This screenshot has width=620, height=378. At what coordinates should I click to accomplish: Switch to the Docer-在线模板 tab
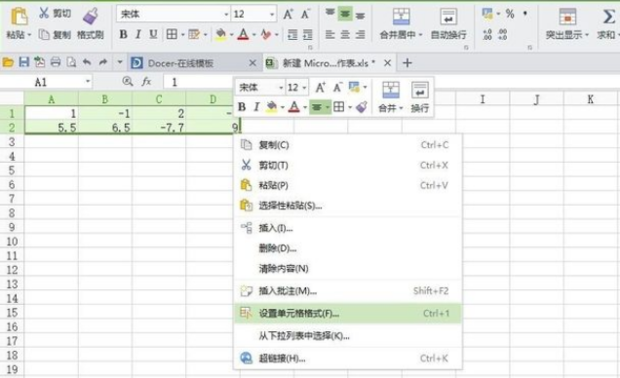click(x=181, y=63)
